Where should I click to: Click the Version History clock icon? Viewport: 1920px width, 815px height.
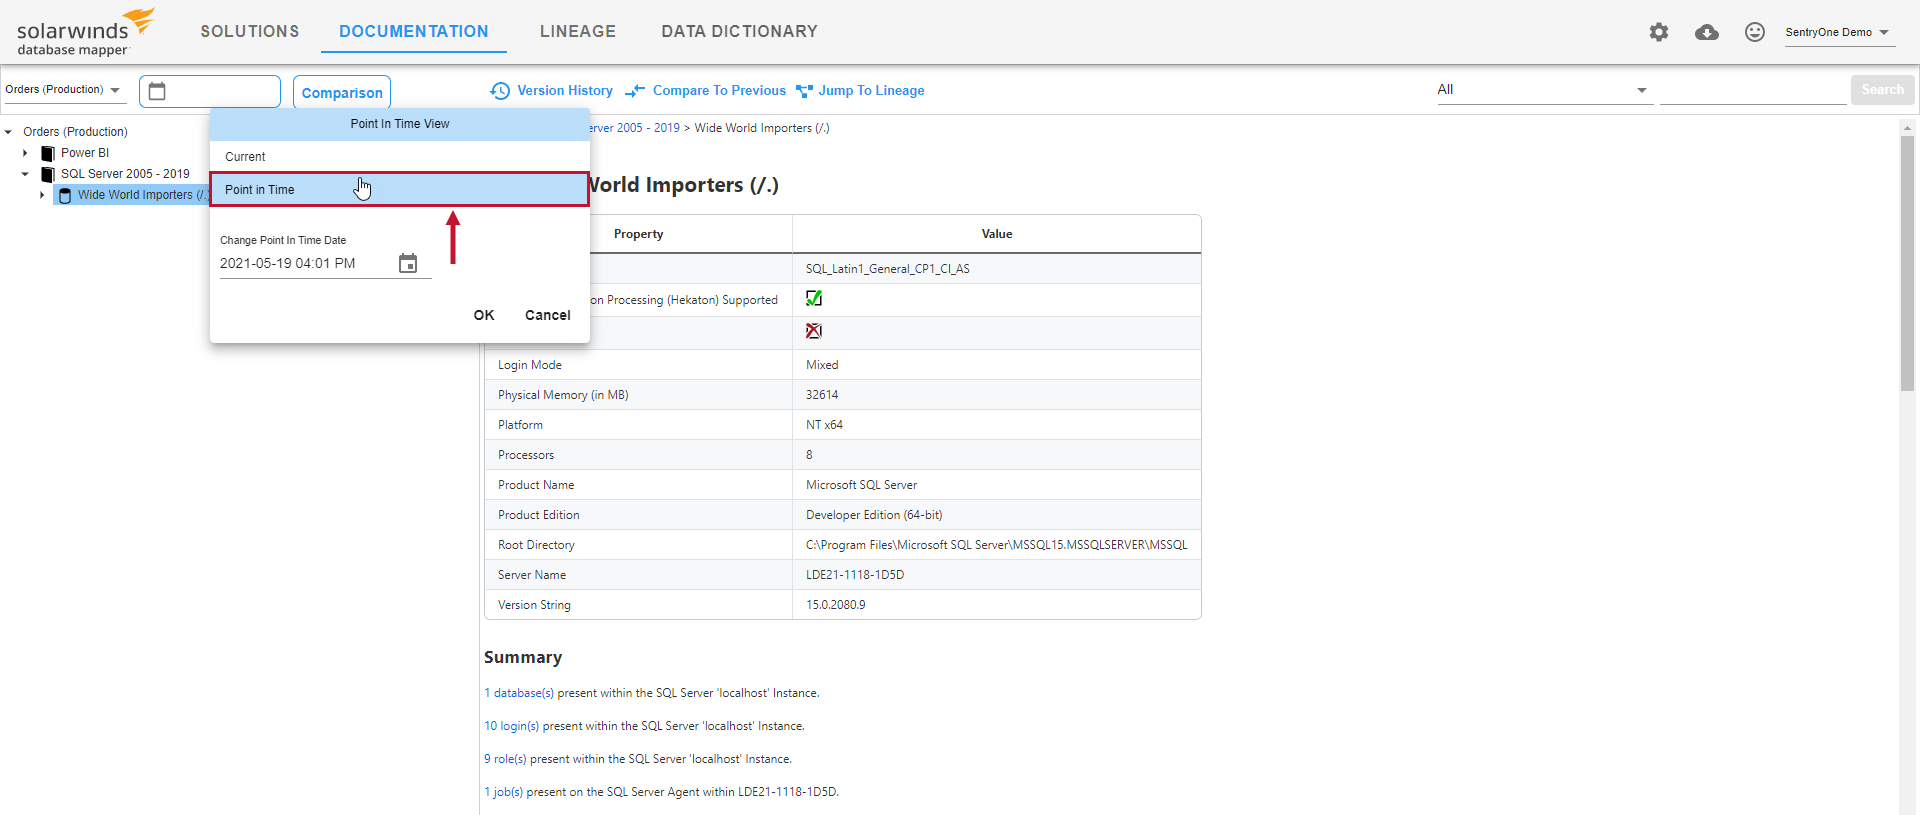point(500,91)
